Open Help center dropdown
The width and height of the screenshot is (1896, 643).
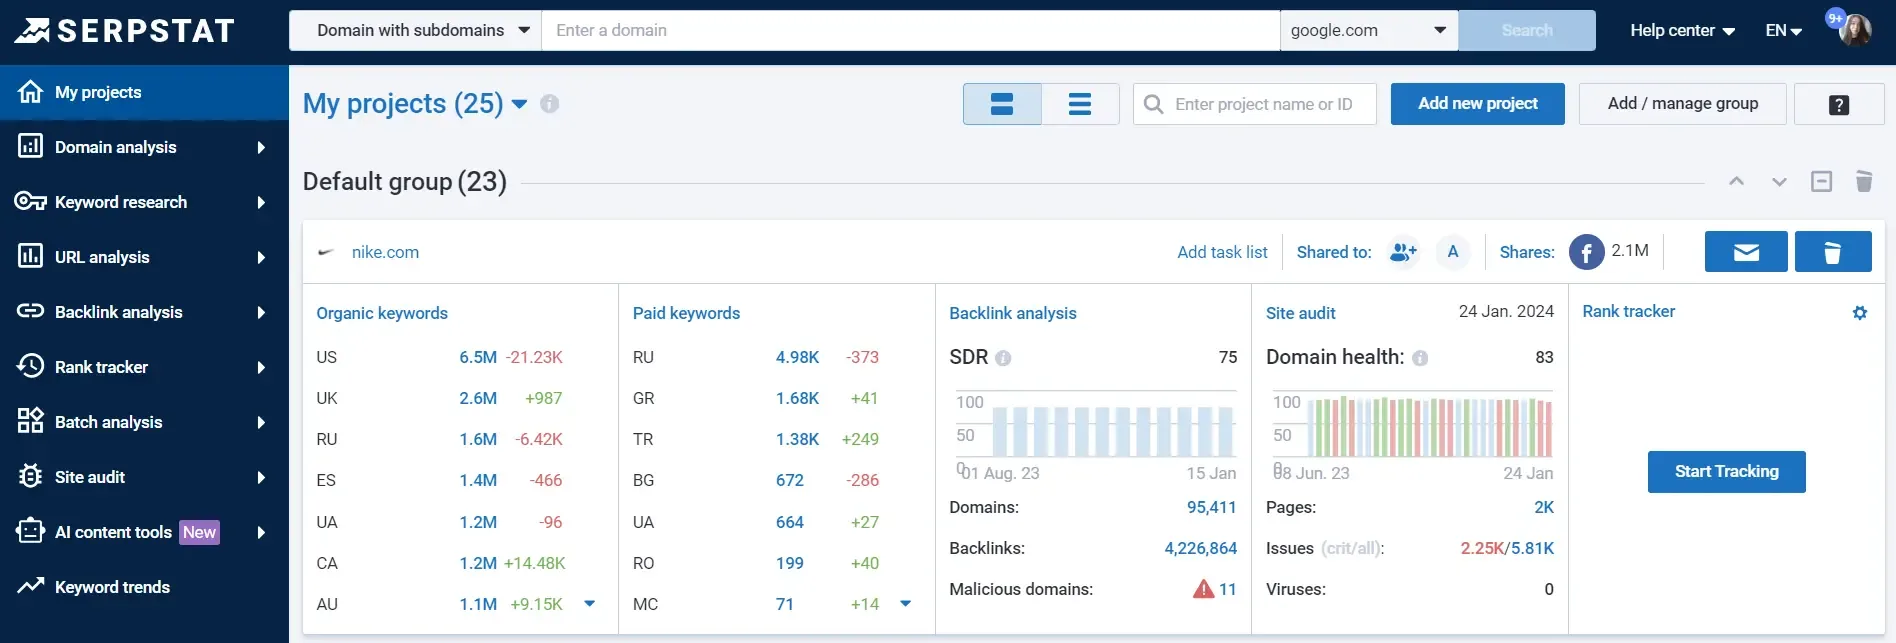(x=1682, y=30)
